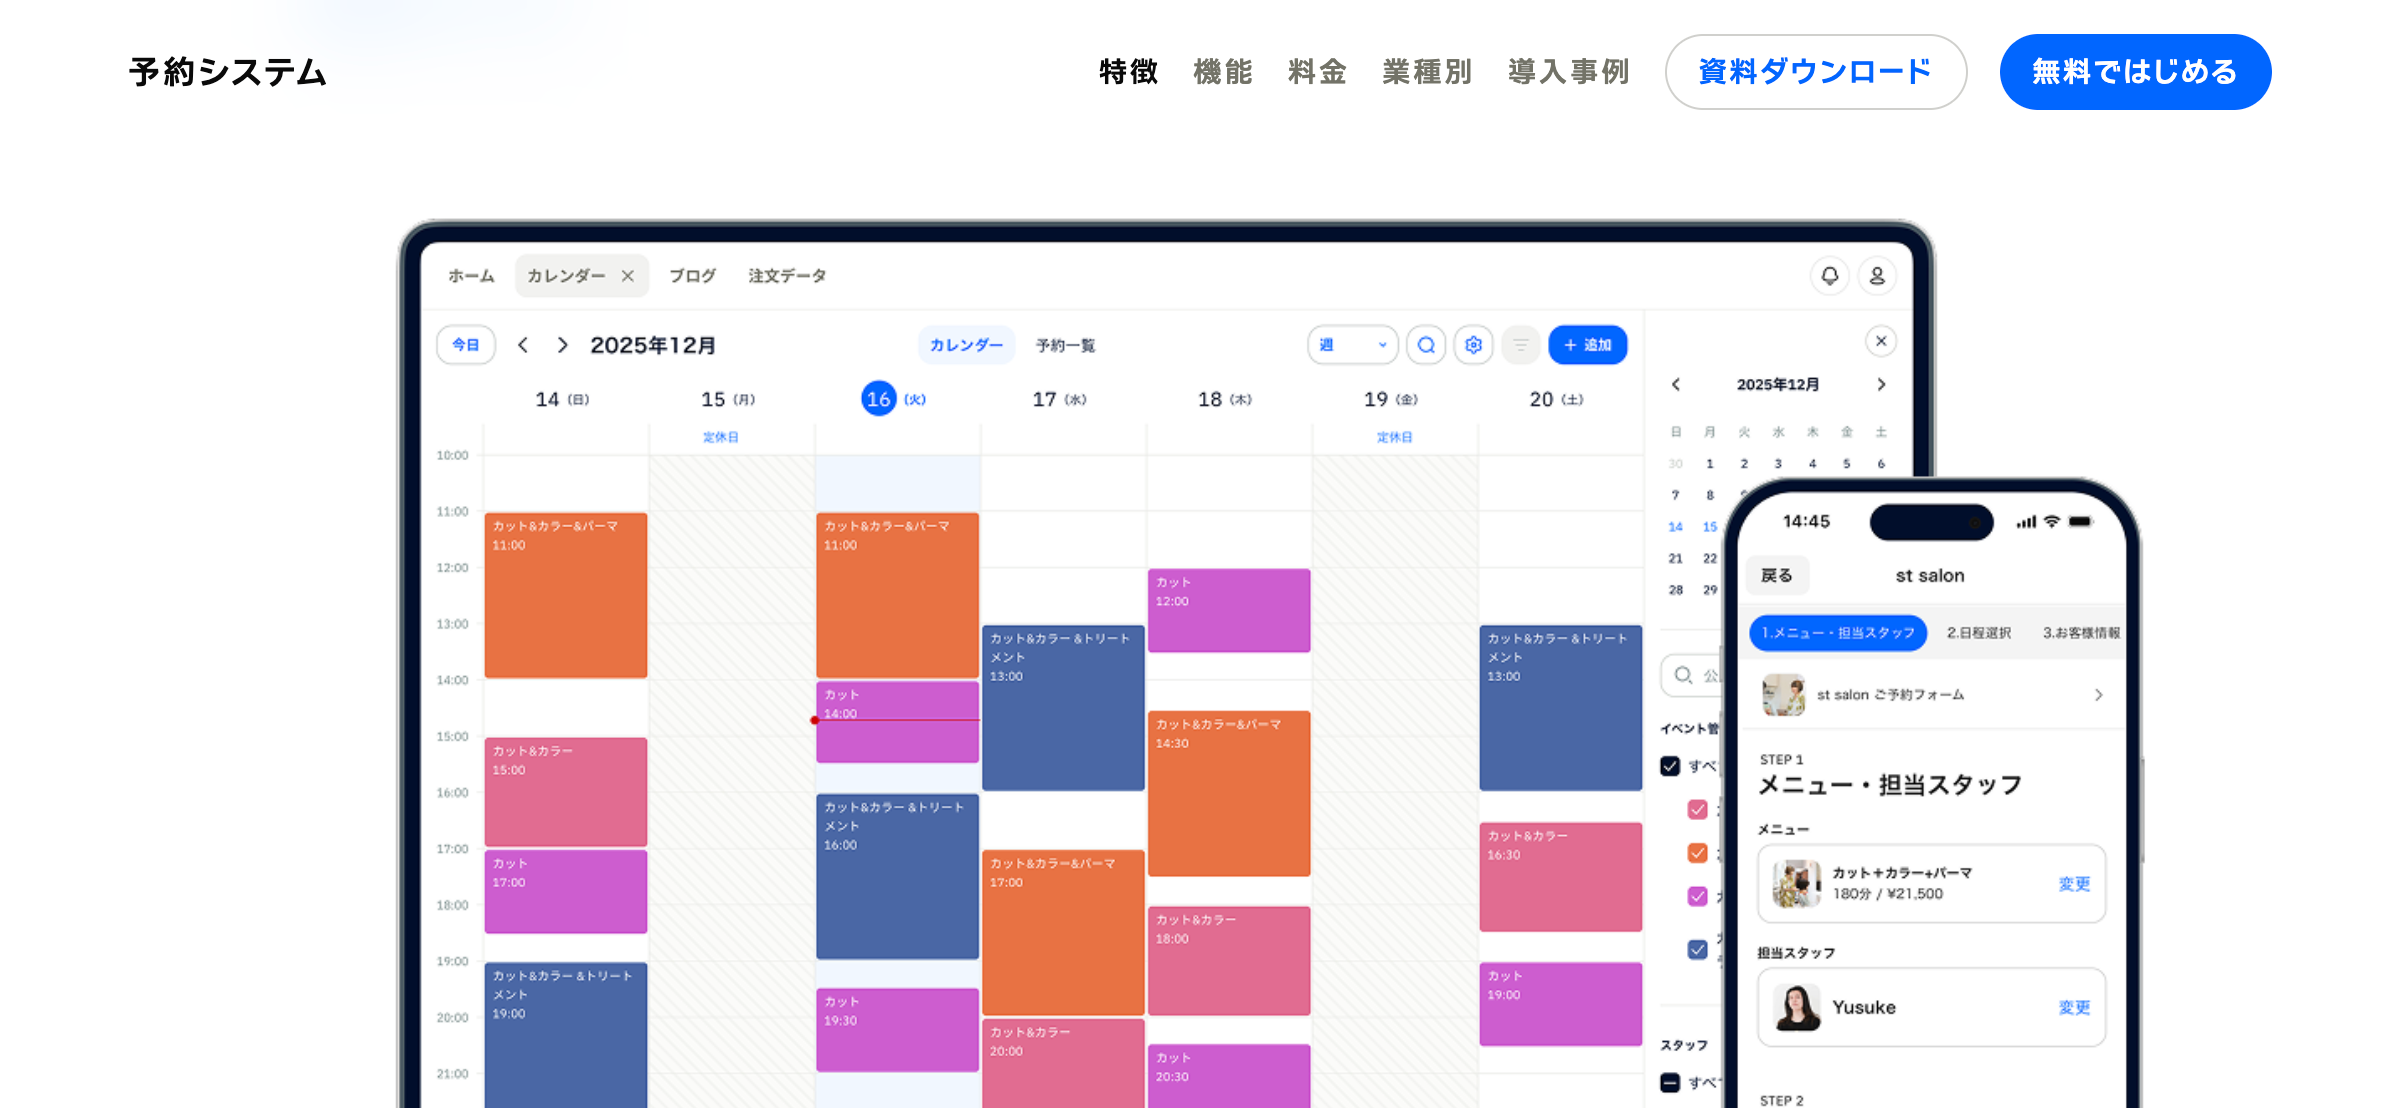Select the blue 13:00 event on Wednesday
This screenshot has height=1108, width=2400.
pos(1062,710)
